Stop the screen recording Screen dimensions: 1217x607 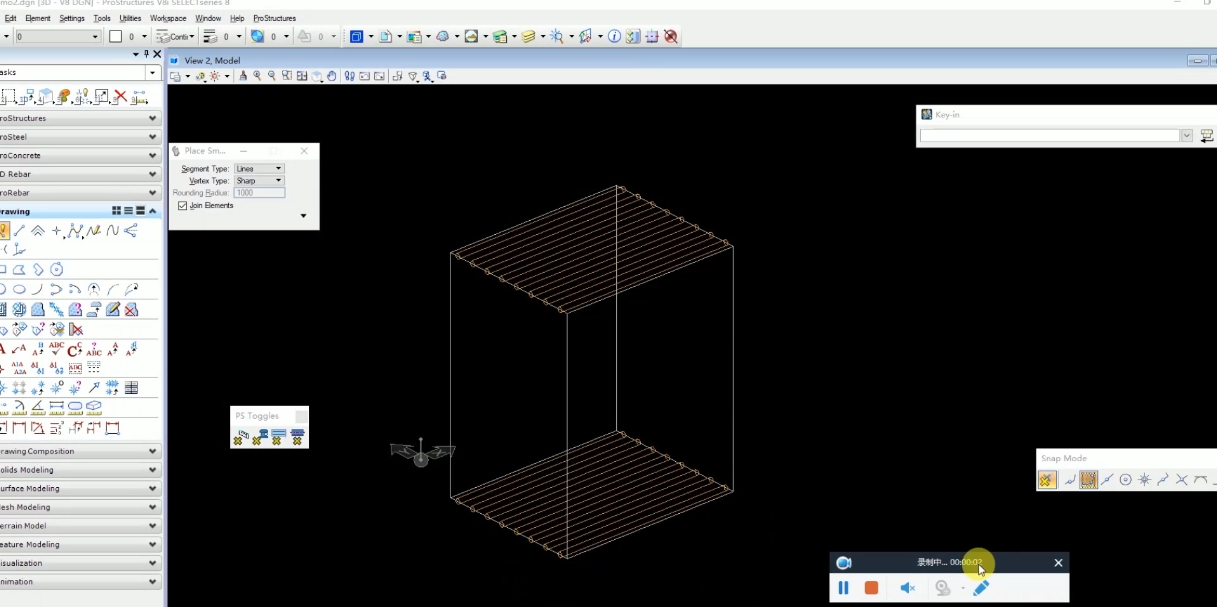point(871,588)
